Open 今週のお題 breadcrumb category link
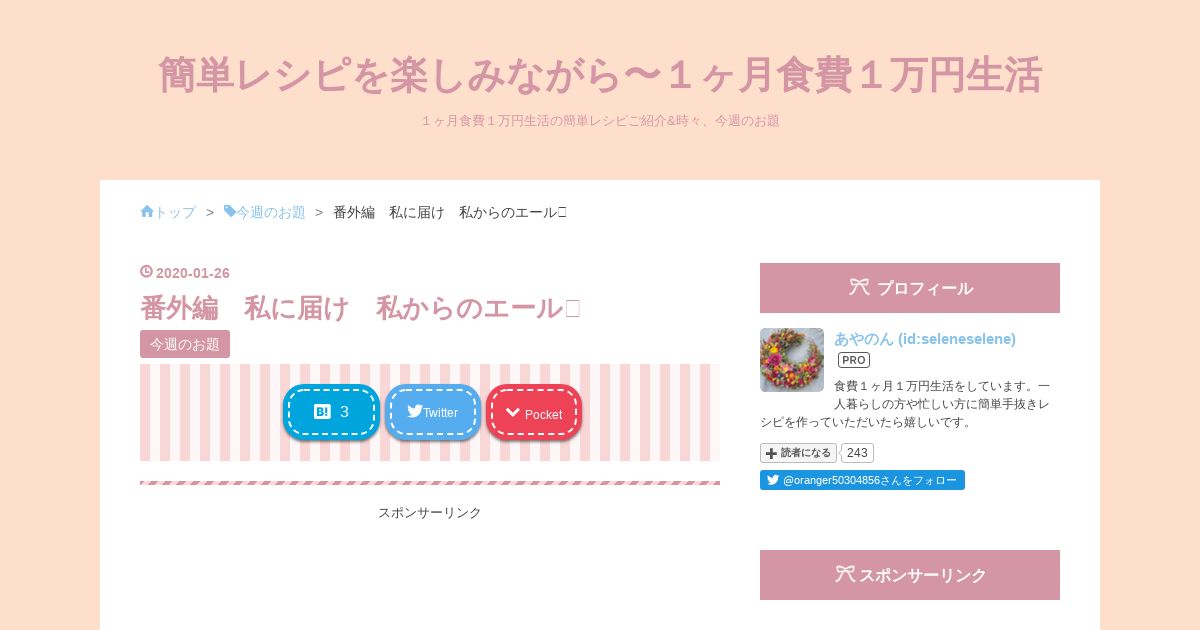 [271, 212]
